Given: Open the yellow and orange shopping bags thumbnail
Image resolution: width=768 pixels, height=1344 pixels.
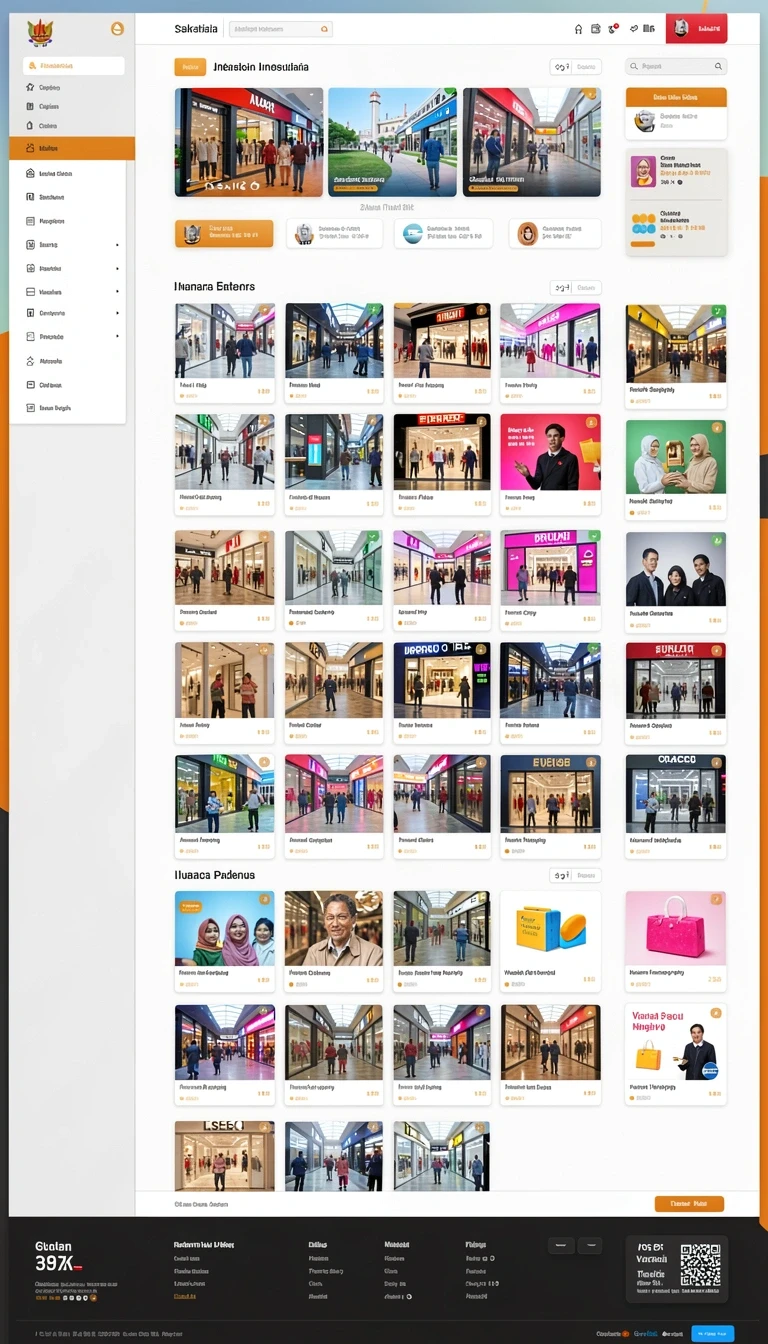Looking at the screenshot, I should tap(550, 929).
